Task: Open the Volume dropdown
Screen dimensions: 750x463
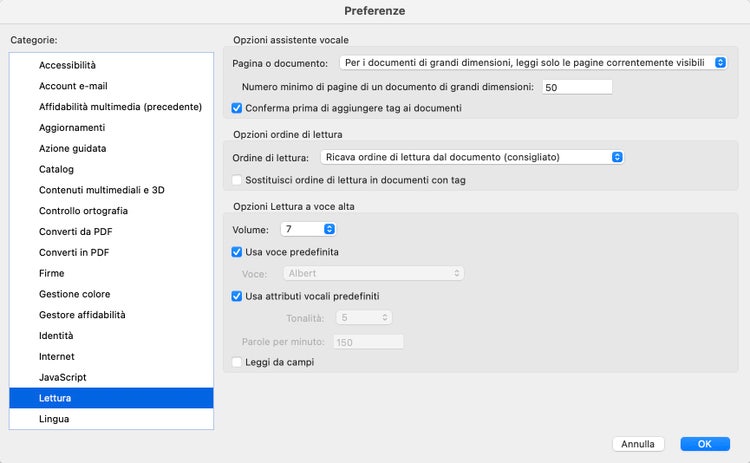Action: (x=307, y=229)
